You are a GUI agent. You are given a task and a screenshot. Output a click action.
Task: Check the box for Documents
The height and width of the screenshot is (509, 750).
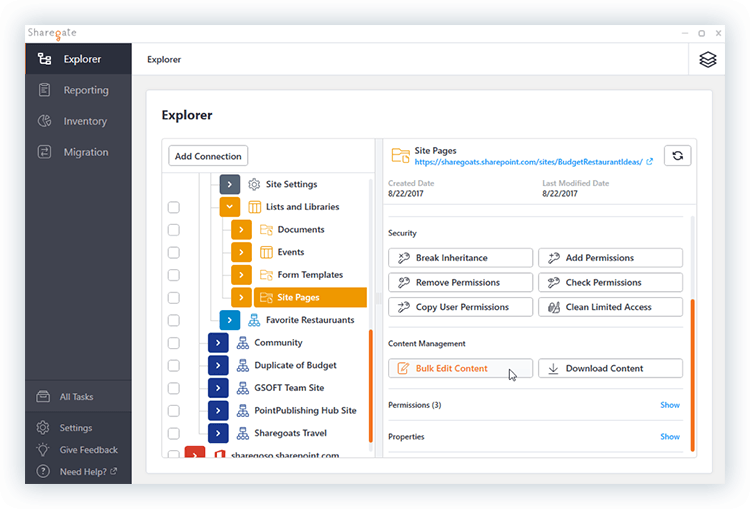pyautogui.click(x=174, y=230)
